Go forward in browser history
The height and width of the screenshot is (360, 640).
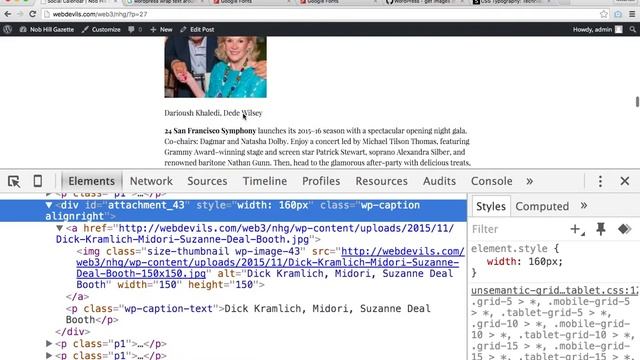(20, 14)
